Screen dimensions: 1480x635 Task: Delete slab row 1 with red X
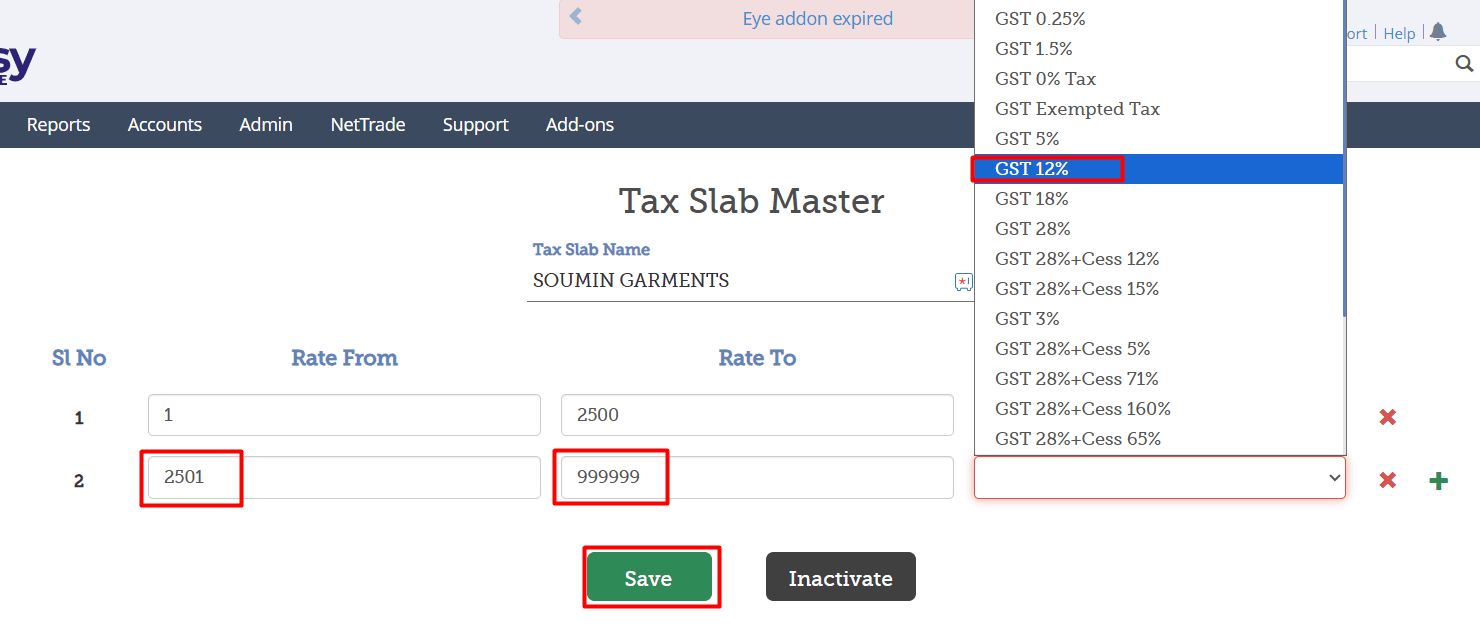pyautogui.click(x=1387, y=417)
